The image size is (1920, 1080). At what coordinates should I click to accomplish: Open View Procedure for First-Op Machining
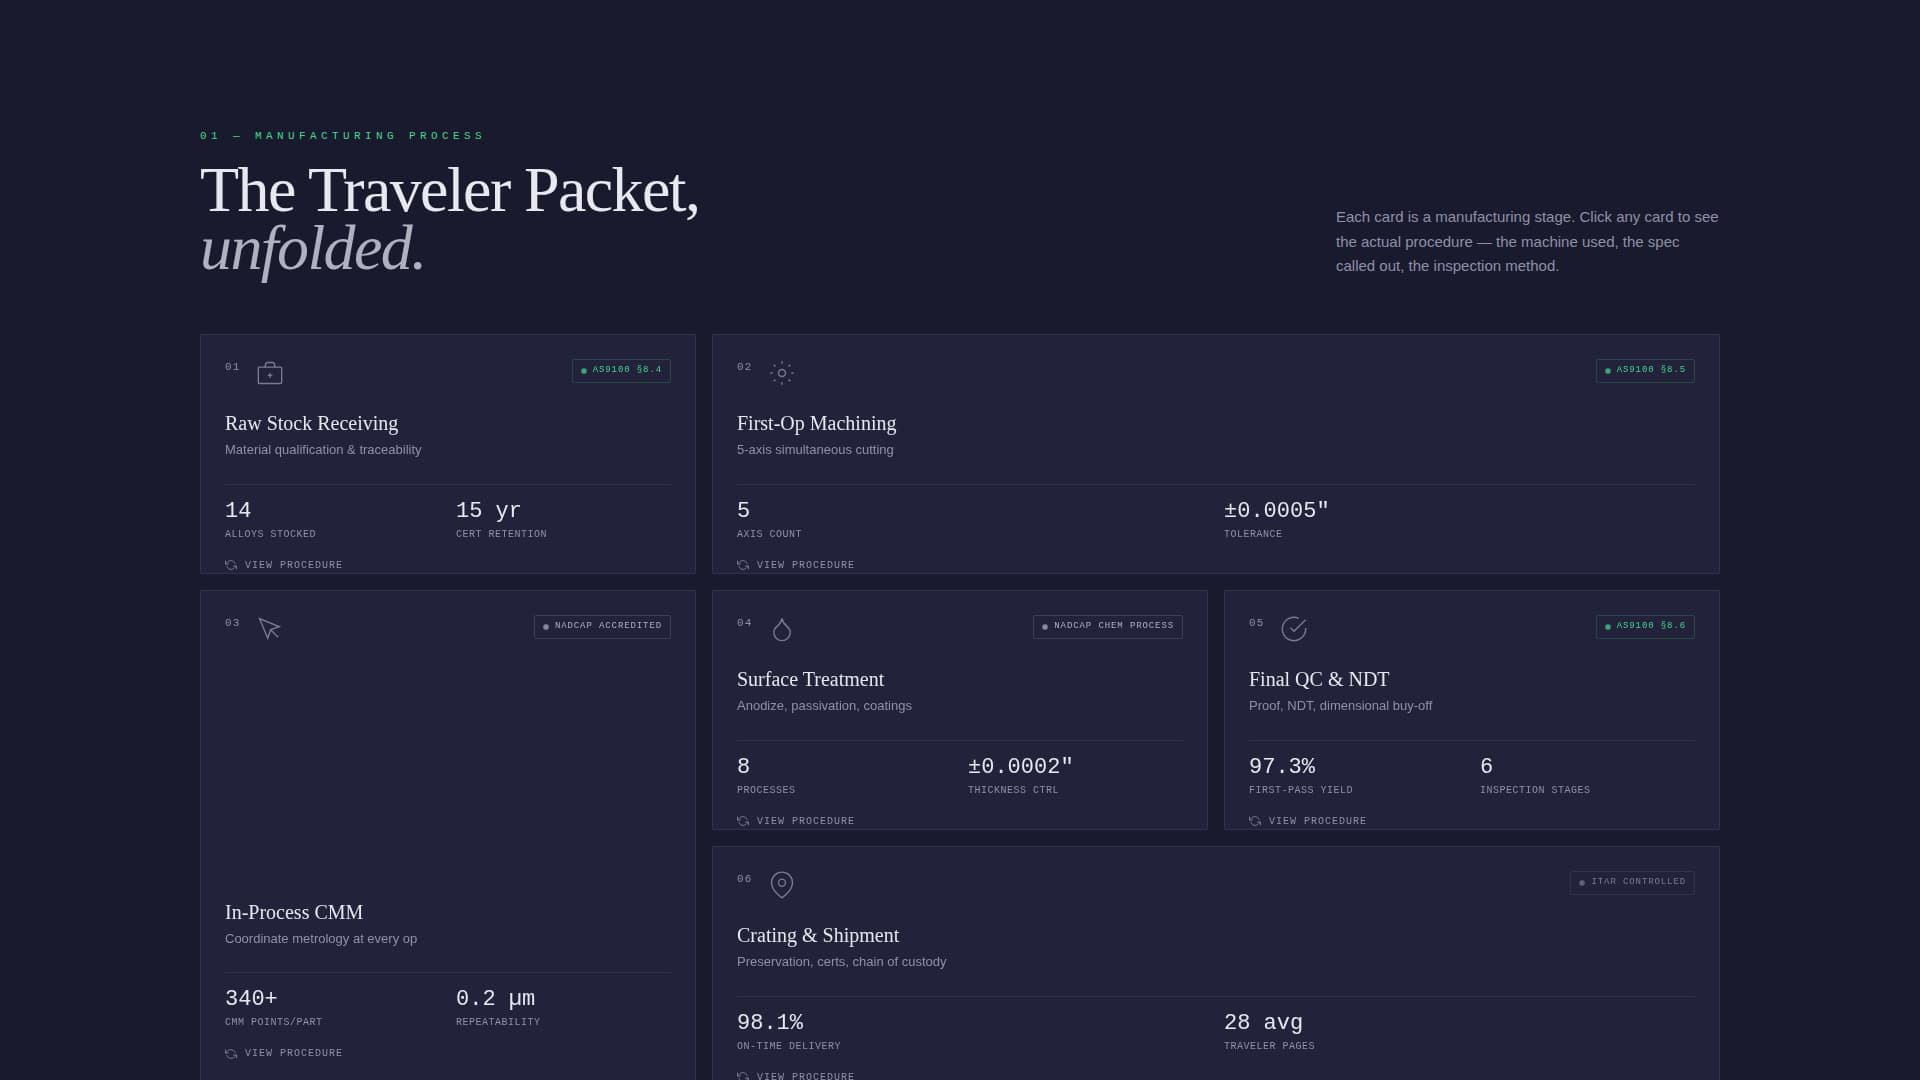click(805, 565)
